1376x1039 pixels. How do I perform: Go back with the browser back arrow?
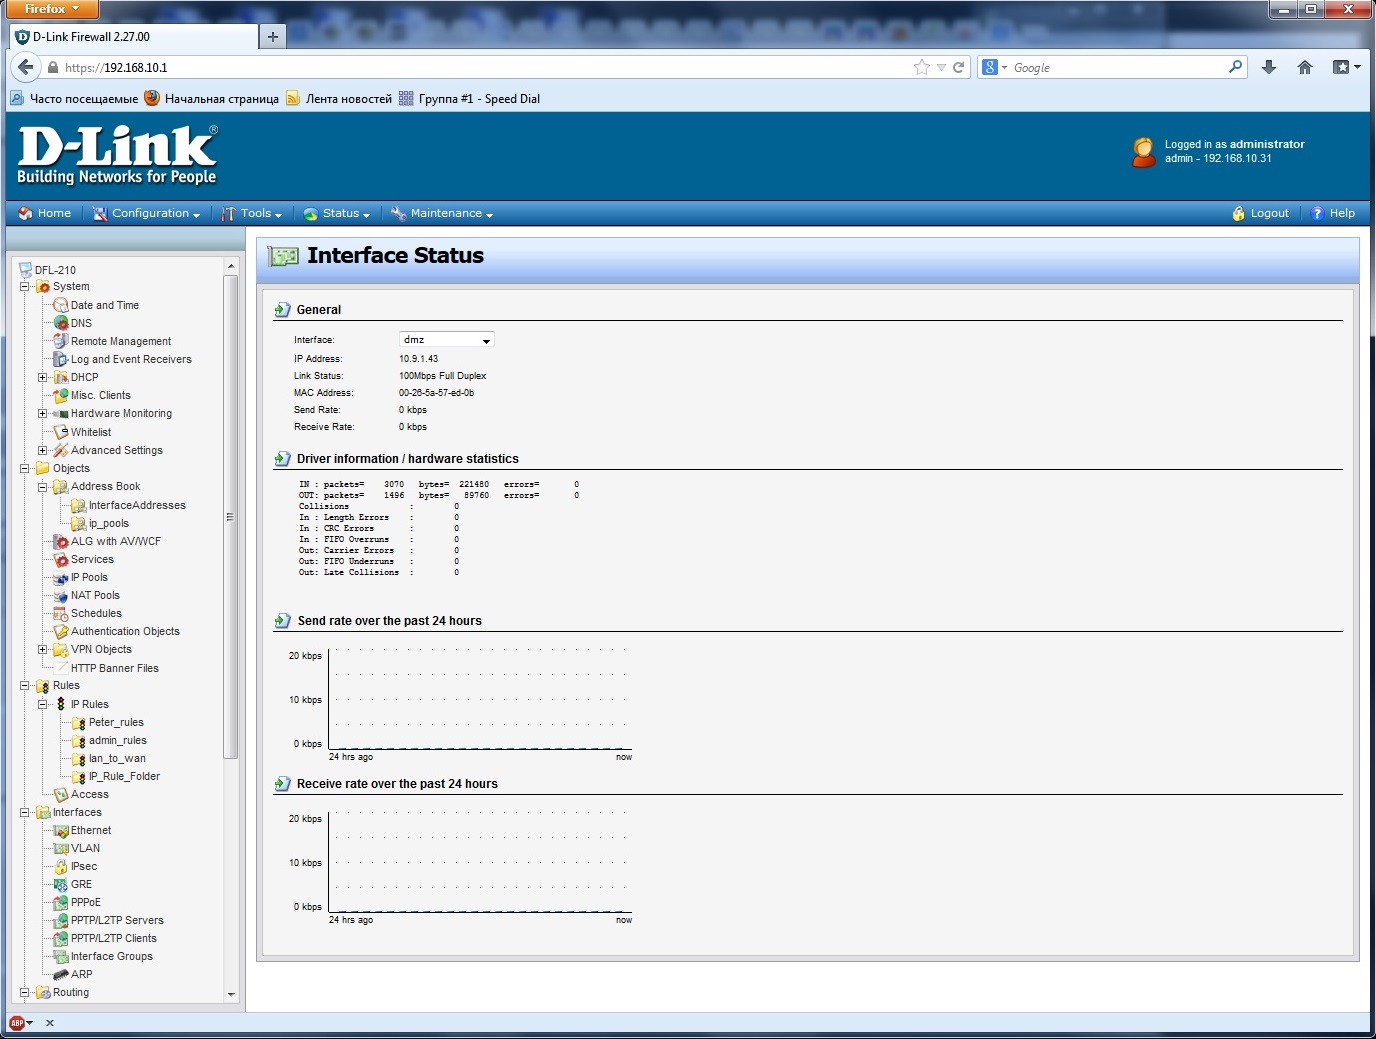pyautogui.click(x=26, y=67)
